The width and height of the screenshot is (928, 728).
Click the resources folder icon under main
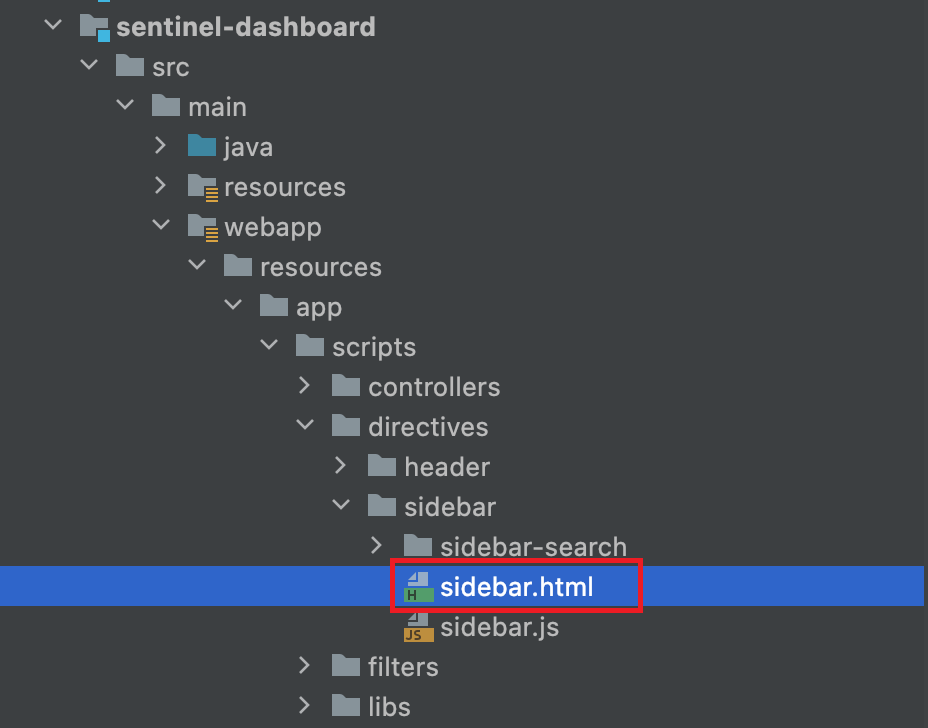(x=203, y=188)
